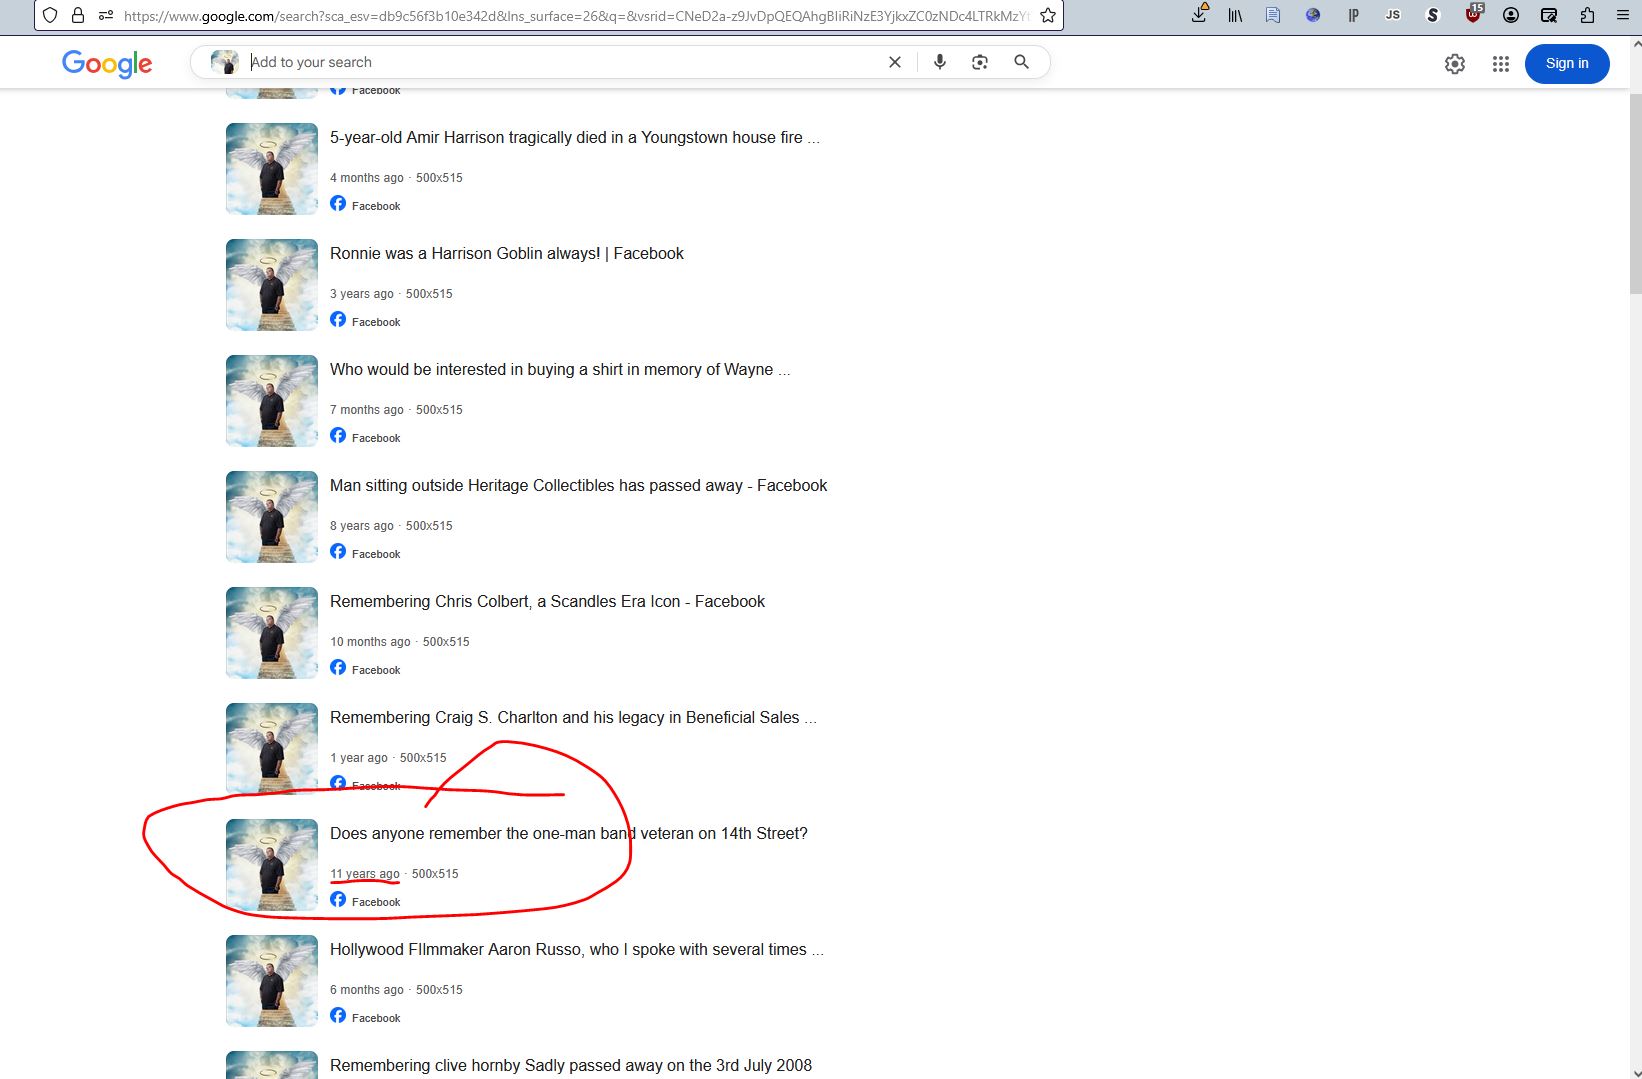Open 'Ronnie was a Harrison Goblin always!' result
Image resolution: width=1642 pixels, height=1079 pixels.
click(x=507, y=254)
